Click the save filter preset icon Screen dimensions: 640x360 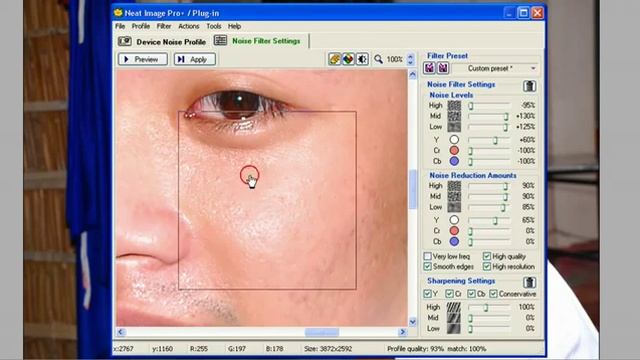click(443, 68)
